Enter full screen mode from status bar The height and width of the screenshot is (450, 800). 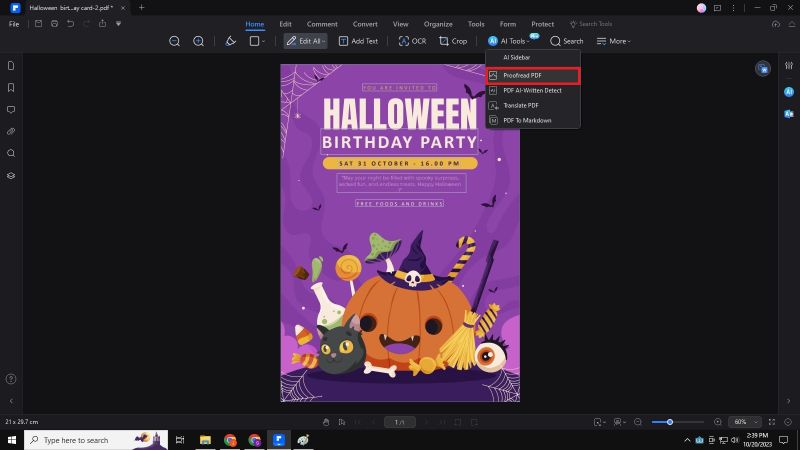point(772,422)
